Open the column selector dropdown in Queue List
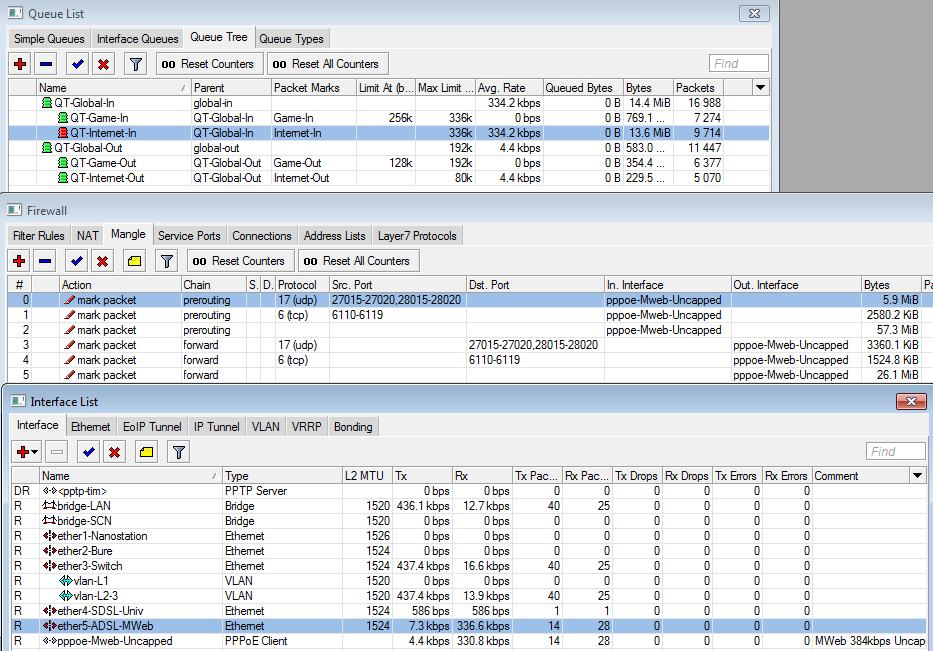The height and width of the screenshot is (651, 933). tap(760, 88)
